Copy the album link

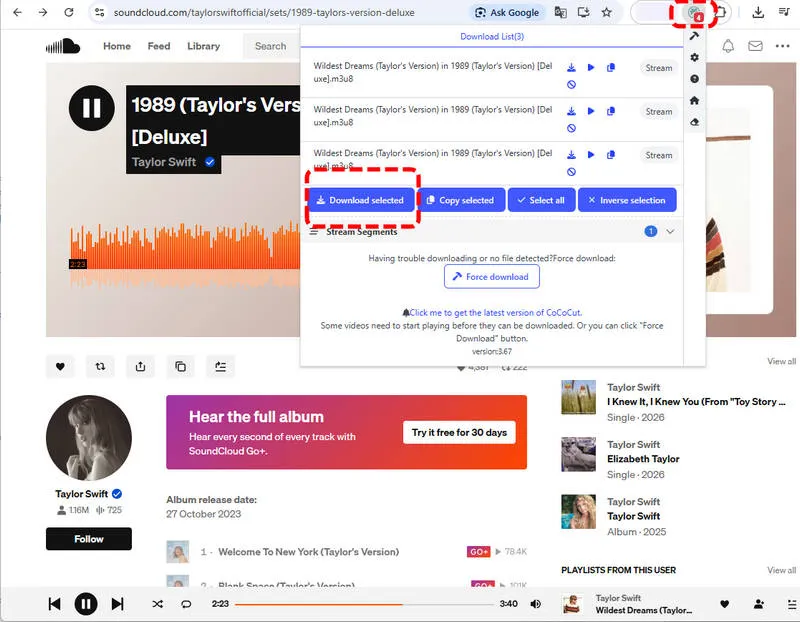click(180, 366)
